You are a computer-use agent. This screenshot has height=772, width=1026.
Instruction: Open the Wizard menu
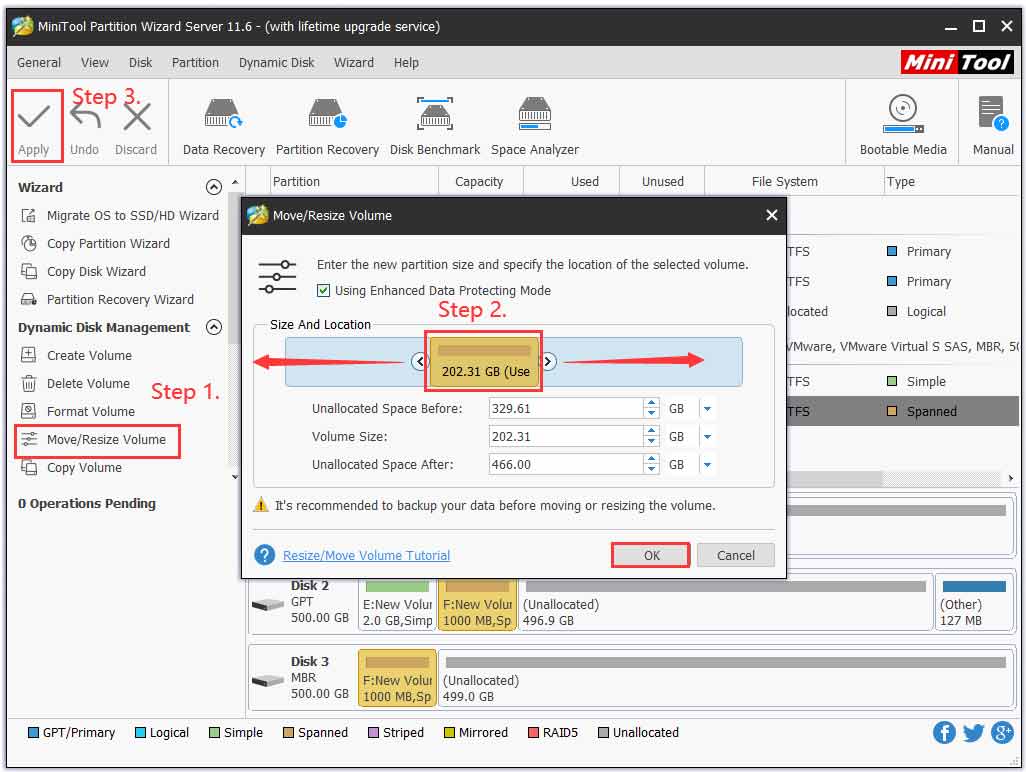pyautogui.click(x=354, y=63)
